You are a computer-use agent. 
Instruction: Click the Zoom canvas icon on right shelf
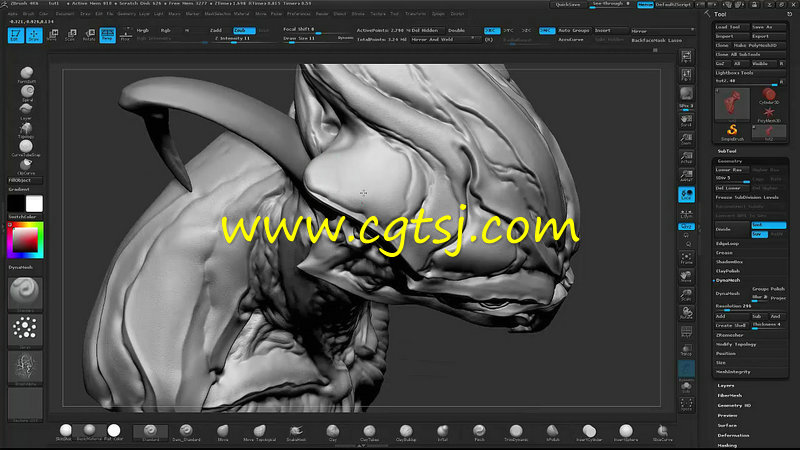(x=686, y=139)
